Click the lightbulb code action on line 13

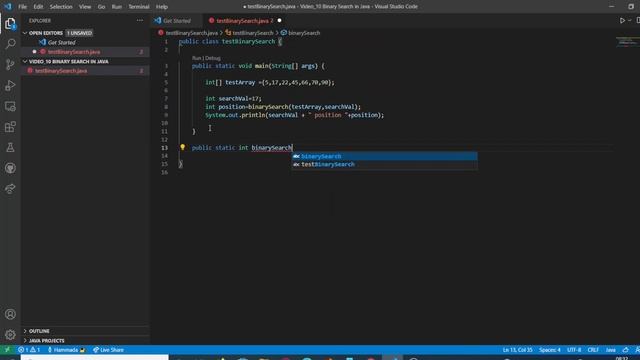pyautogui.click(x=182, y=147)
